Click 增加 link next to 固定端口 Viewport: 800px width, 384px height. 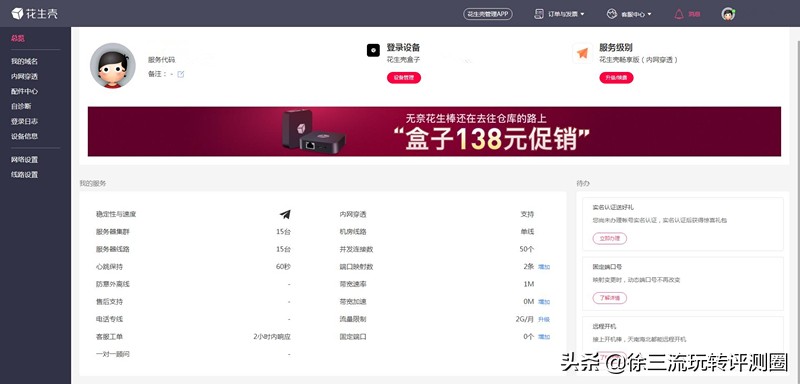point(544,337)
